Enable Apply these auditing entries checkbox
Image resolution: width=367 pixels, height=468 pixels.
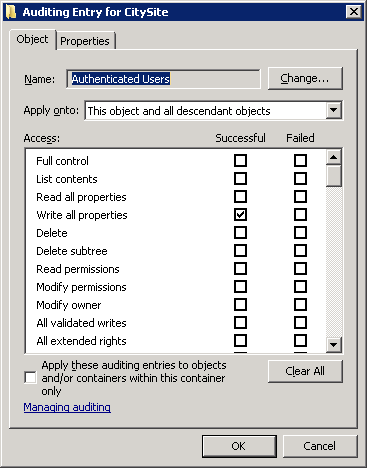click(x=30, y=378)
